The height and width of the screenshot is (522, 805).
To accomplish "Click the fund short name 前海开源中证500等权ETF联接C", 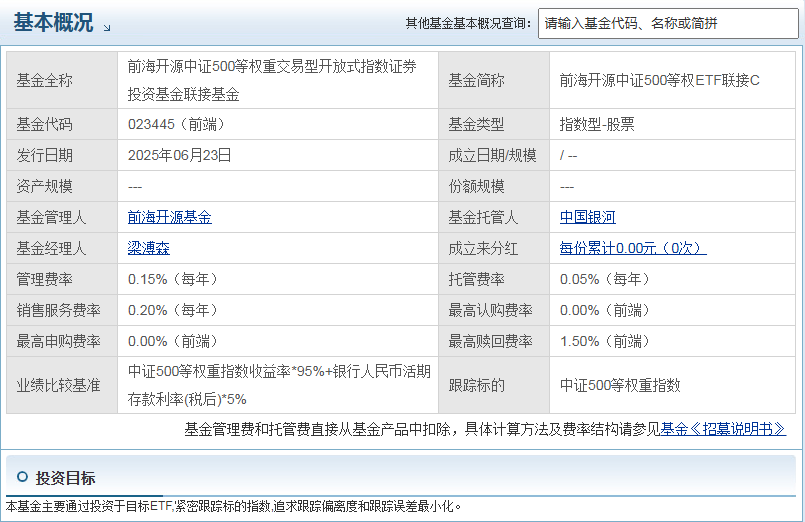I will point(659,80).
